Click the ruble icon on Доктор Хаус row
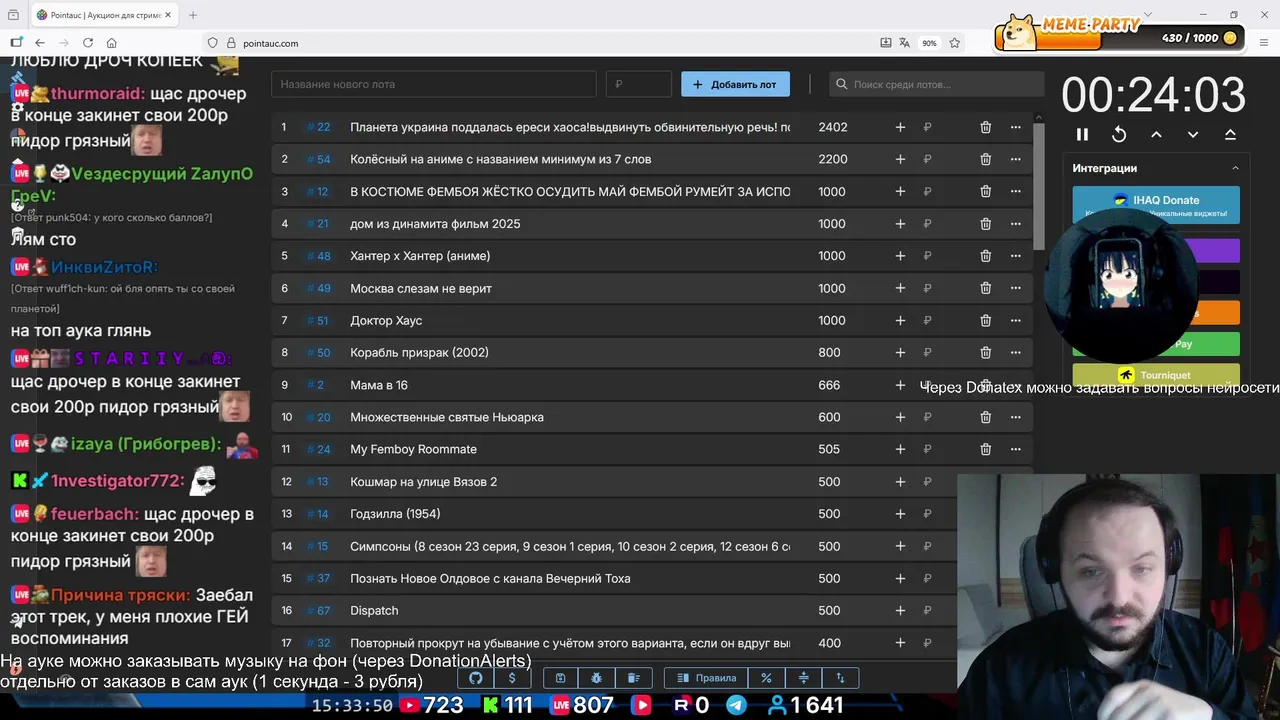The width and height of the screenshot is (1280, 720). tap(927, 320)
